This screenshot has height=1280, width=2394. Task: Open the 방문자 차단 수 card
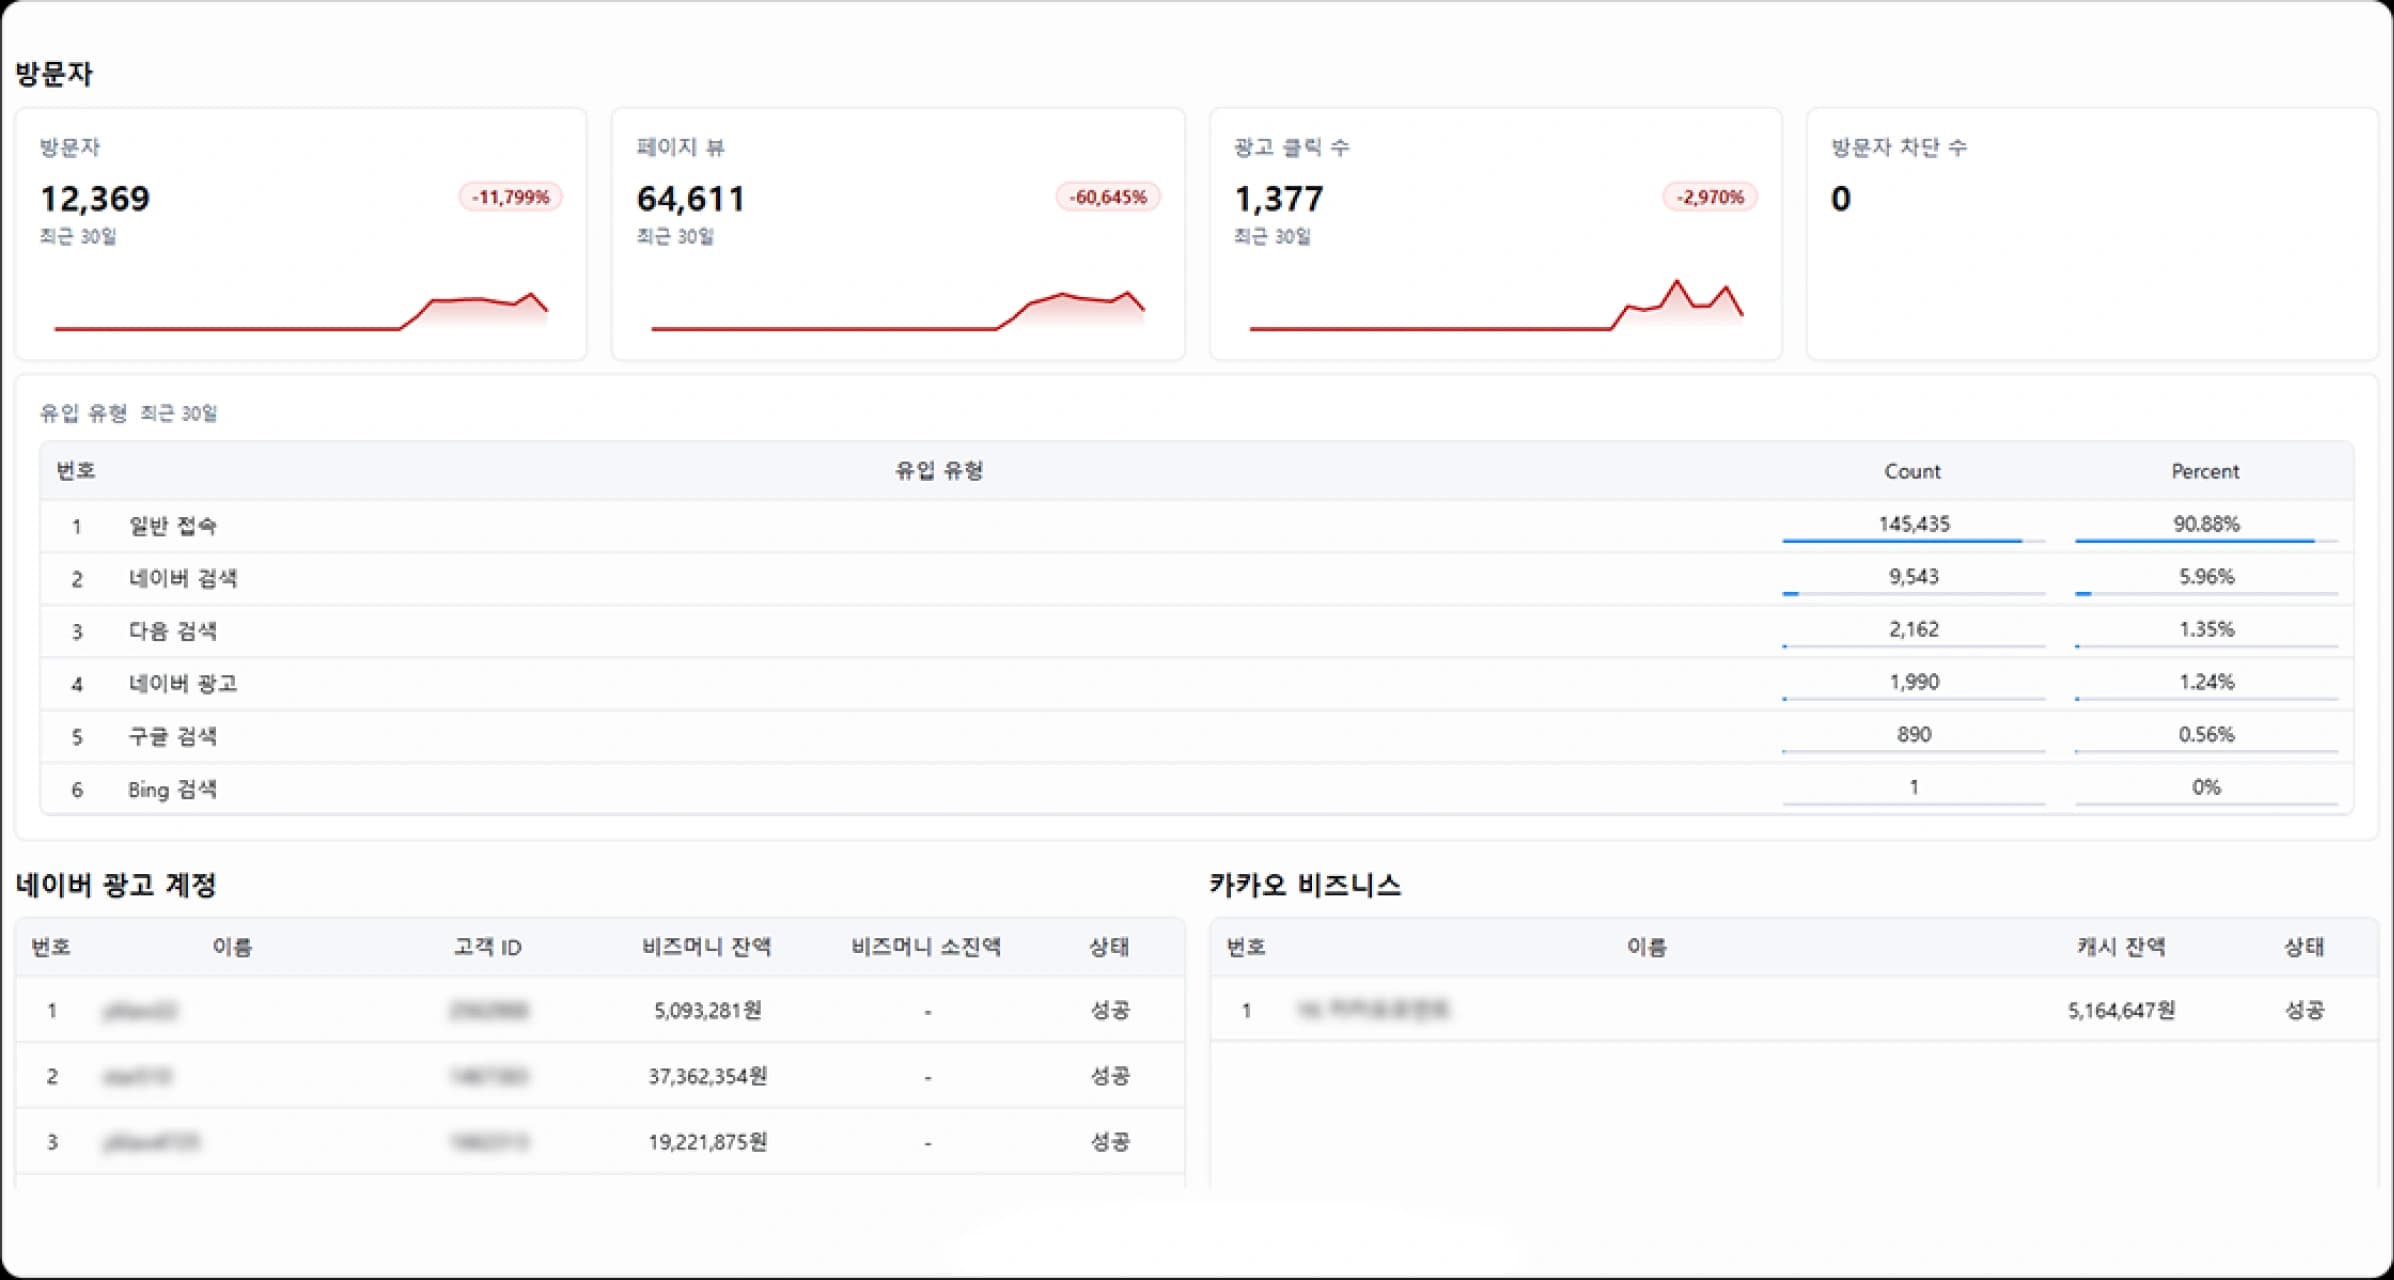(2092, 233)
